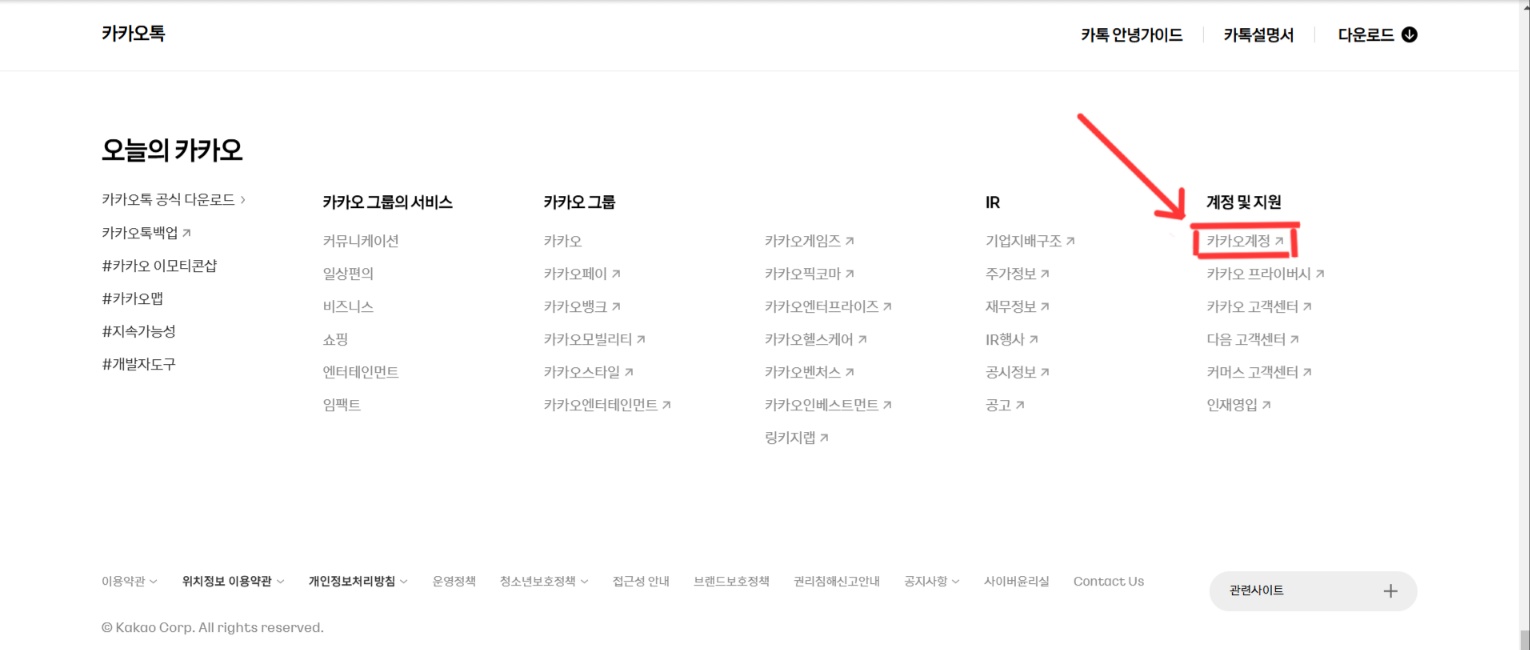
Task: Open 비즈니스 service category
Action: pos(348,307)
